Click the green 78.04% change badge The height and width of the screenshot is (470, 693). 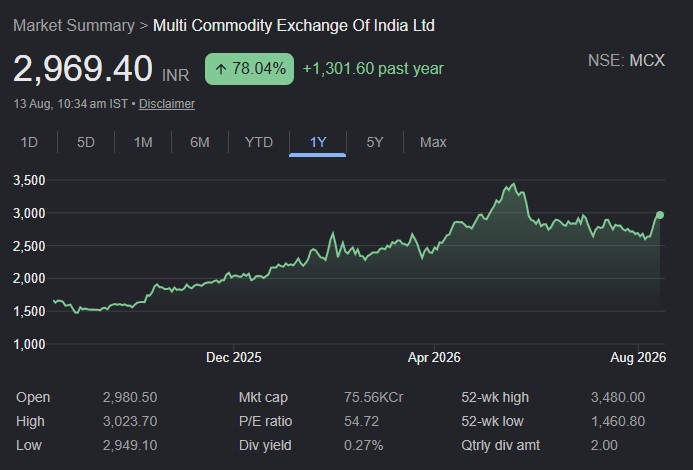click(249, 69)
